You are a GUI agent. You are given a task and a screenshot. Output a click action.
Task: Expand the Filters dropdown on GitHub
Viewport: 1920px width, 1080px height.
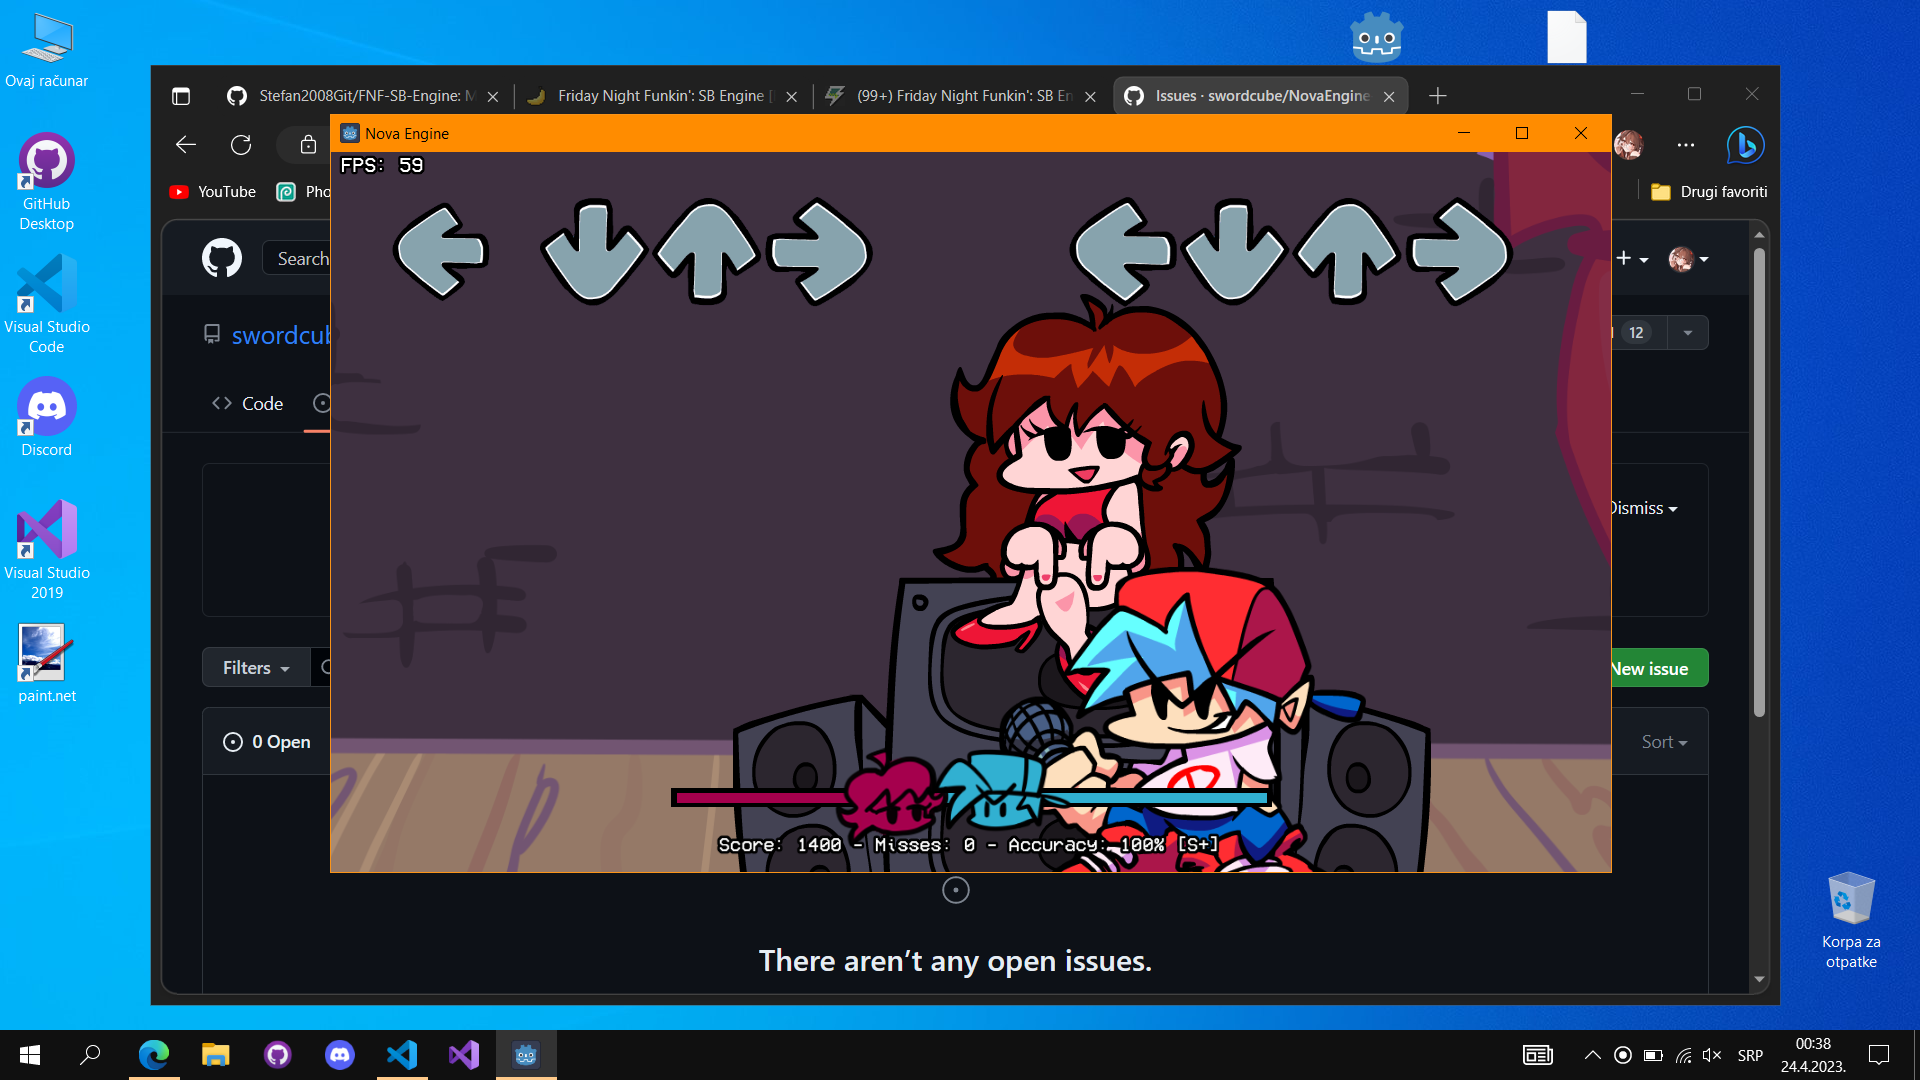pyautogui.click(x=254, y=667)
